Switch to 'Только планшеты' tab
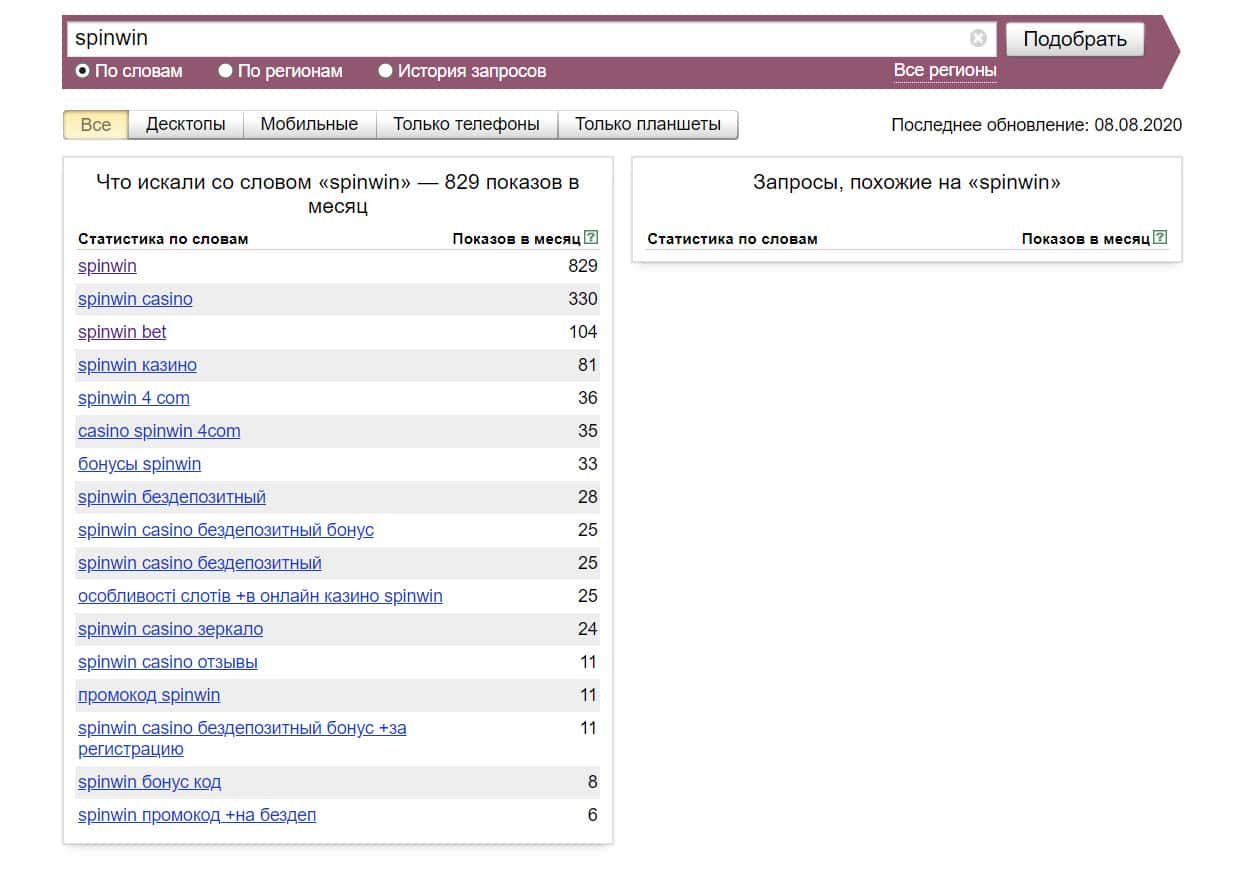1235x874 pixels. [x=647, y=125]
